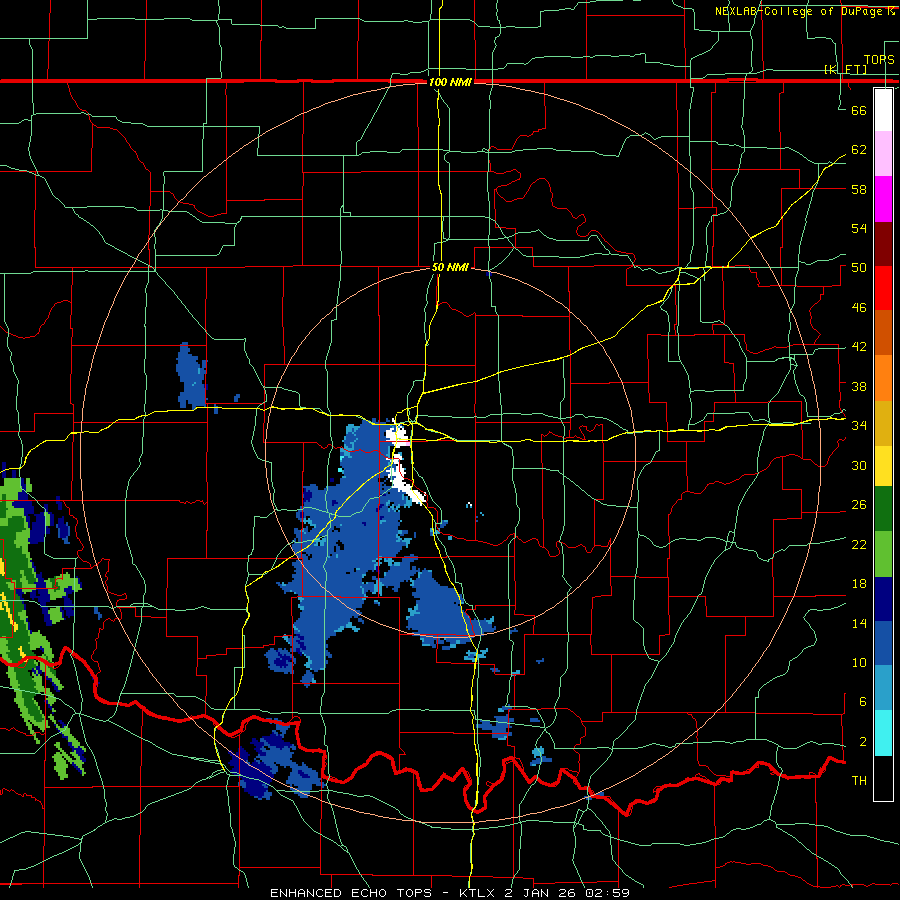Click the "18" legend value
Image resolution: width=900 pixels, height=900 pixels.
(859, 584)
